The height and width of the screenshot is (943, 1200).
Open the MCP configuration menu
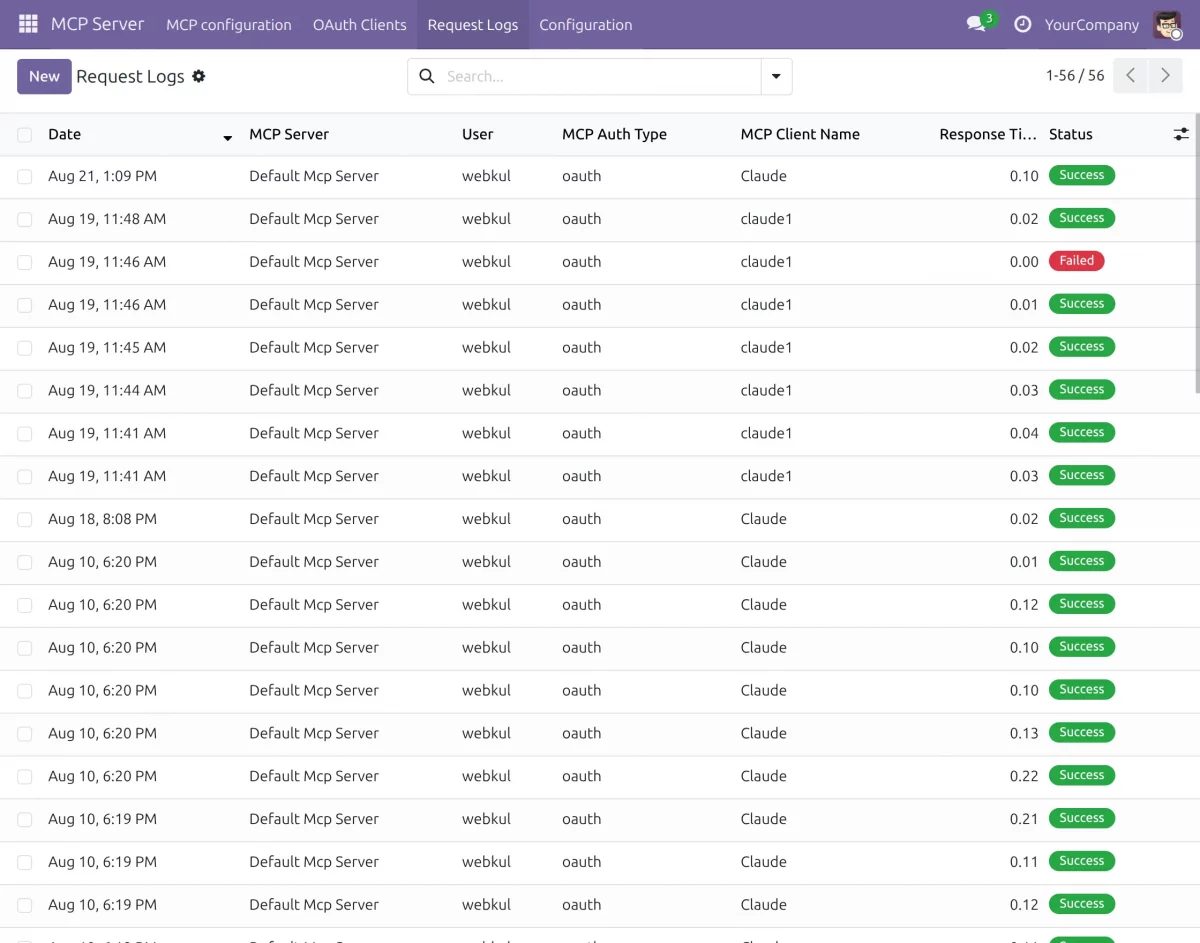pos(229,24)
